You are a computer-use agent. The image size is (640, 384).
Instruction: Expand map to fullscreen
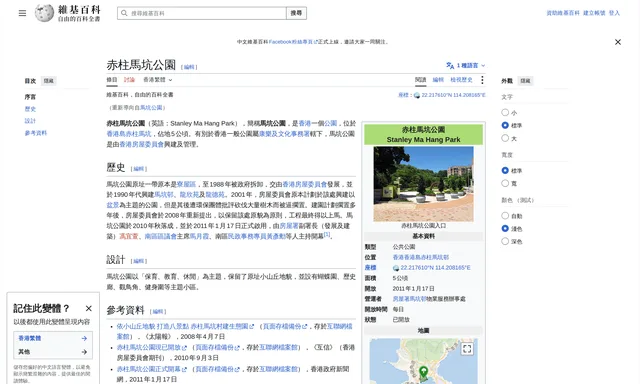point(467,349)
